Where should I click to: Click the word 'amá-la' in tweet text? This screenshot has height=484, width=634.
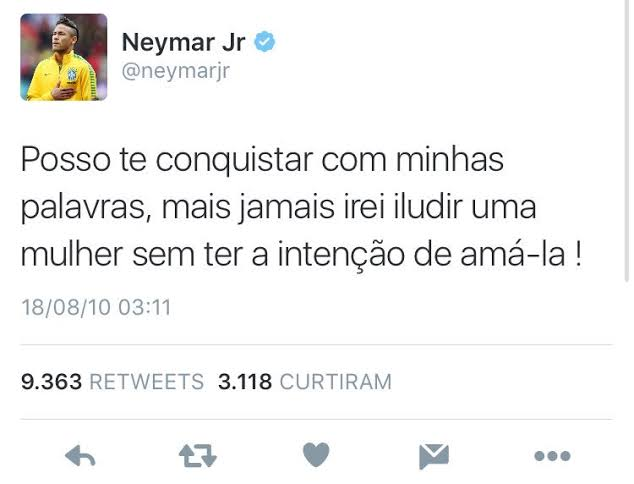tap(513, 254)
